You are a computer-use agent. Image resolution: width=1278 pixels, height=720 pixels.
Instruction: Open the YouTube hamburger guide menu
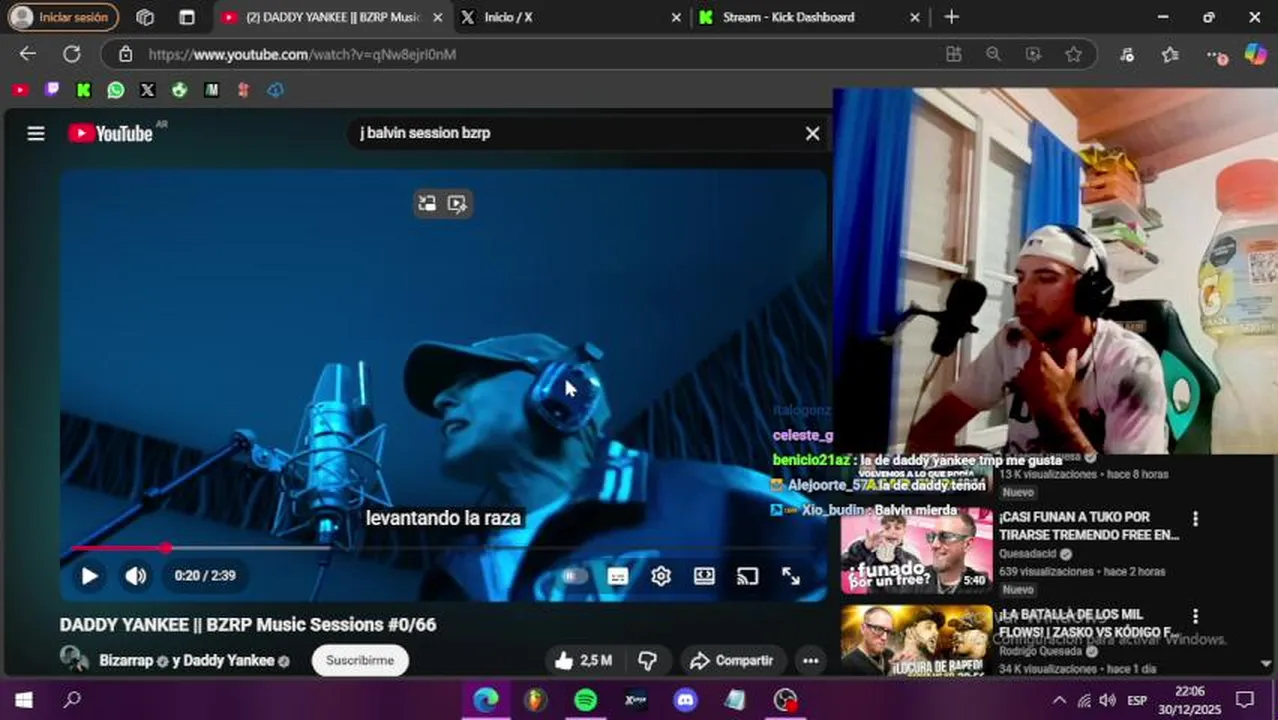click(36, 133)
